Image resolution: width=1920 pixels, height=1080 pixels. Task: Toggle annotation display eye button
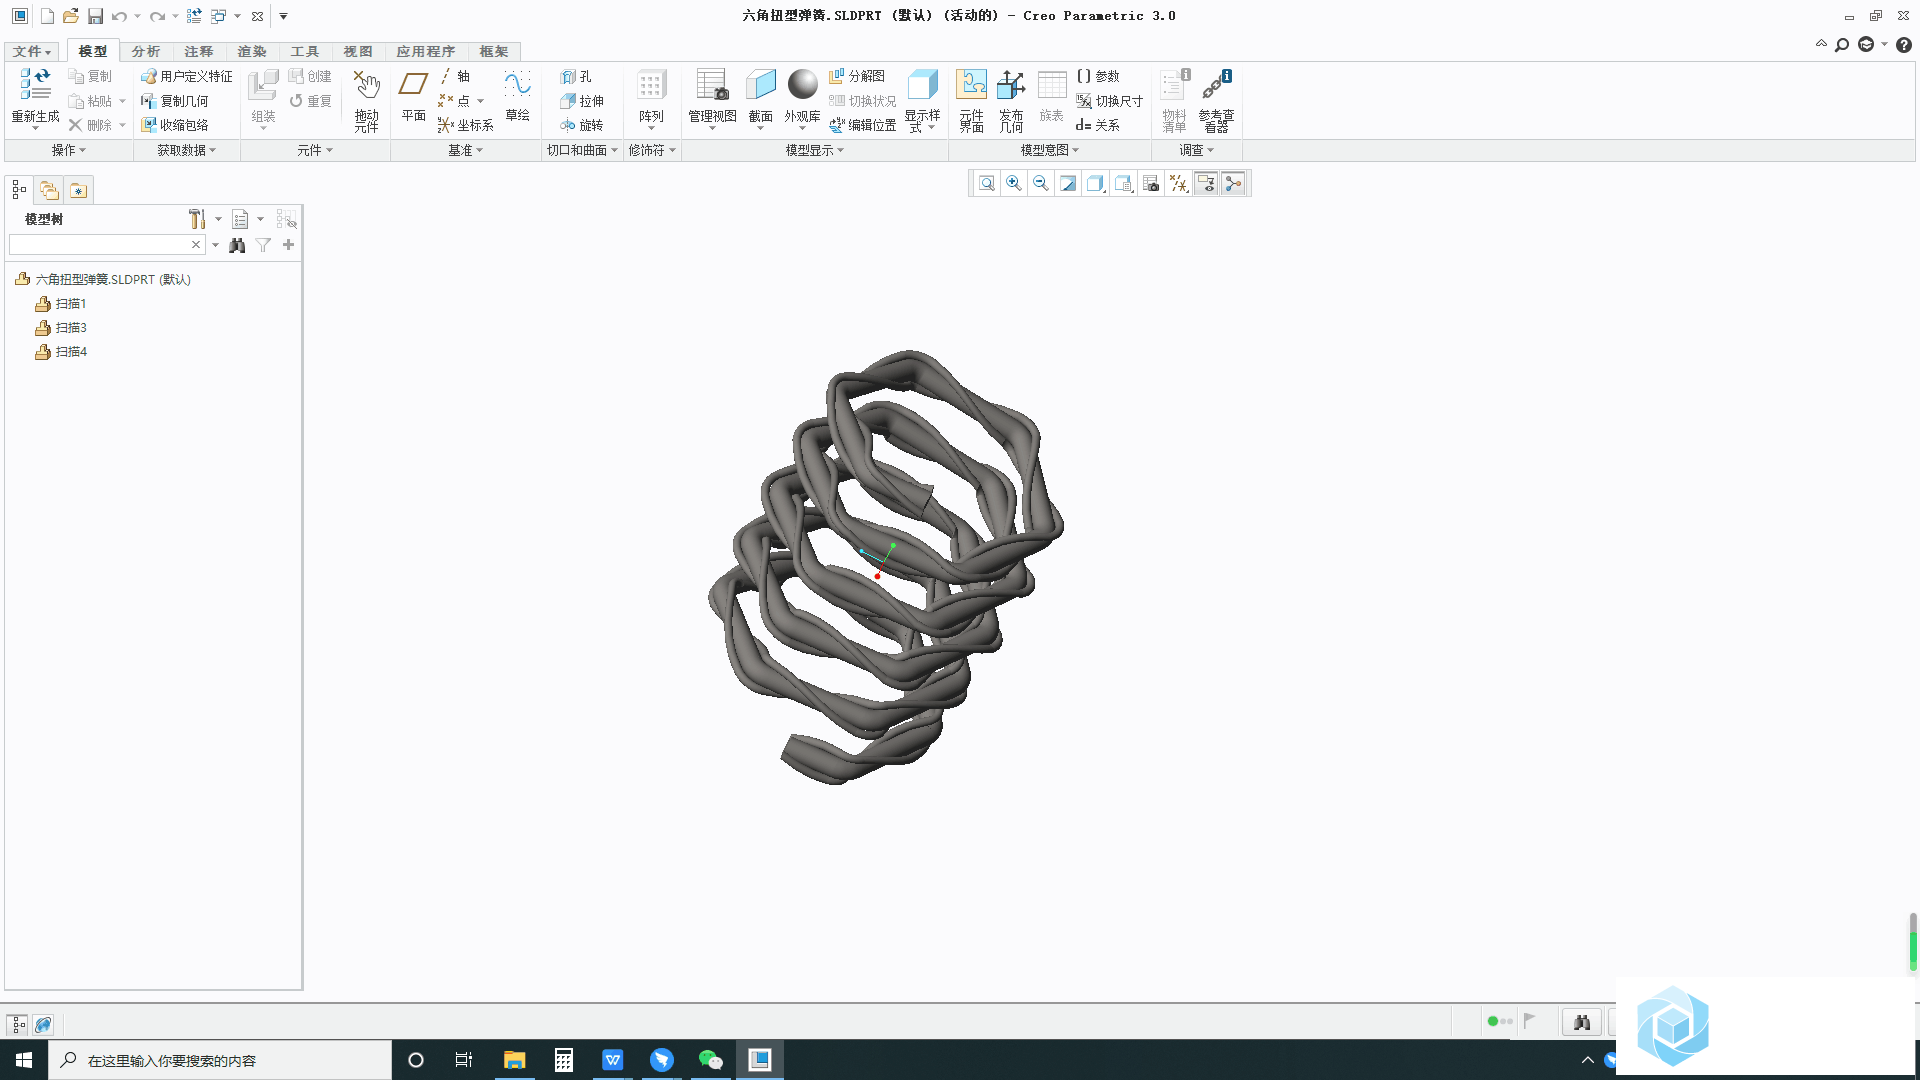pyautogui.click(x=1206, y=183)
